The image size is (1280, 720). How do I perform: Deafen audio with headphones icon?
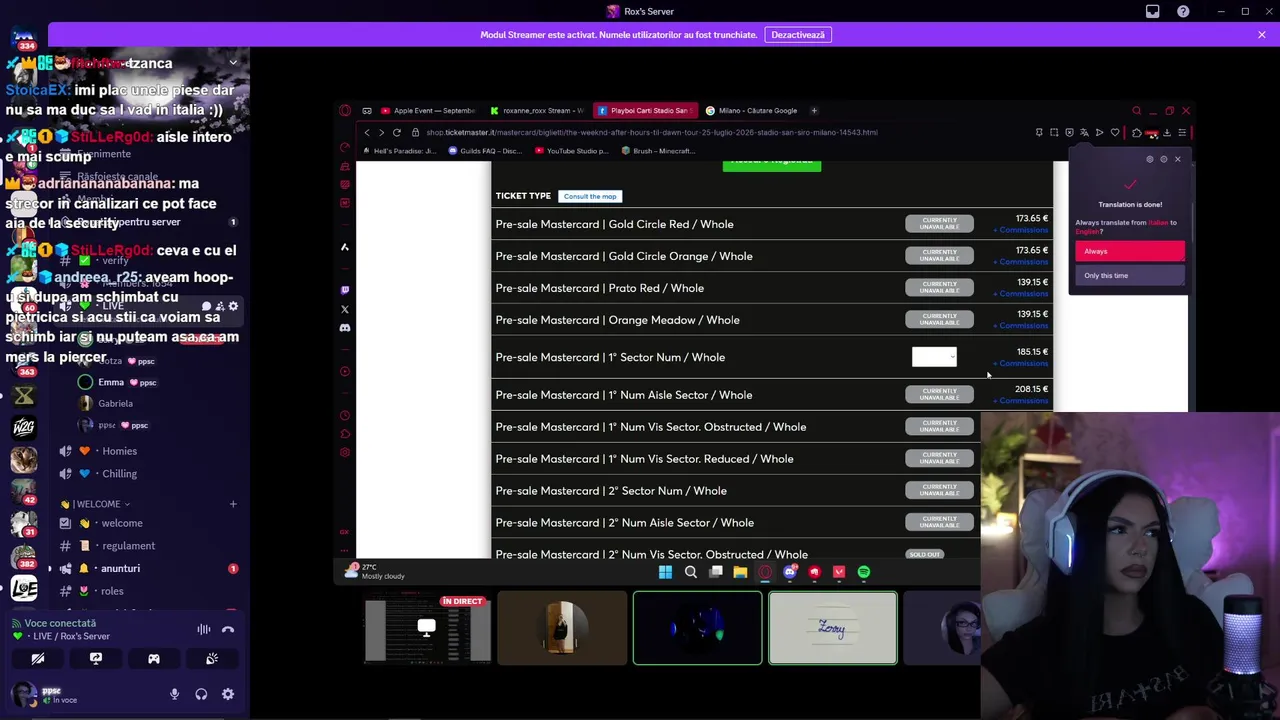(x=201, y=694)
